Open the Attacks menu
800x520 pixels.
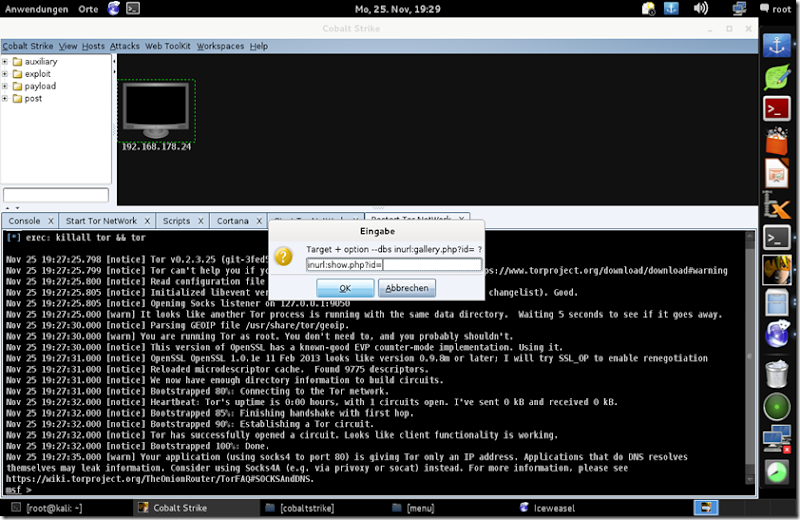pyautogui.click(x=124, y=46)
